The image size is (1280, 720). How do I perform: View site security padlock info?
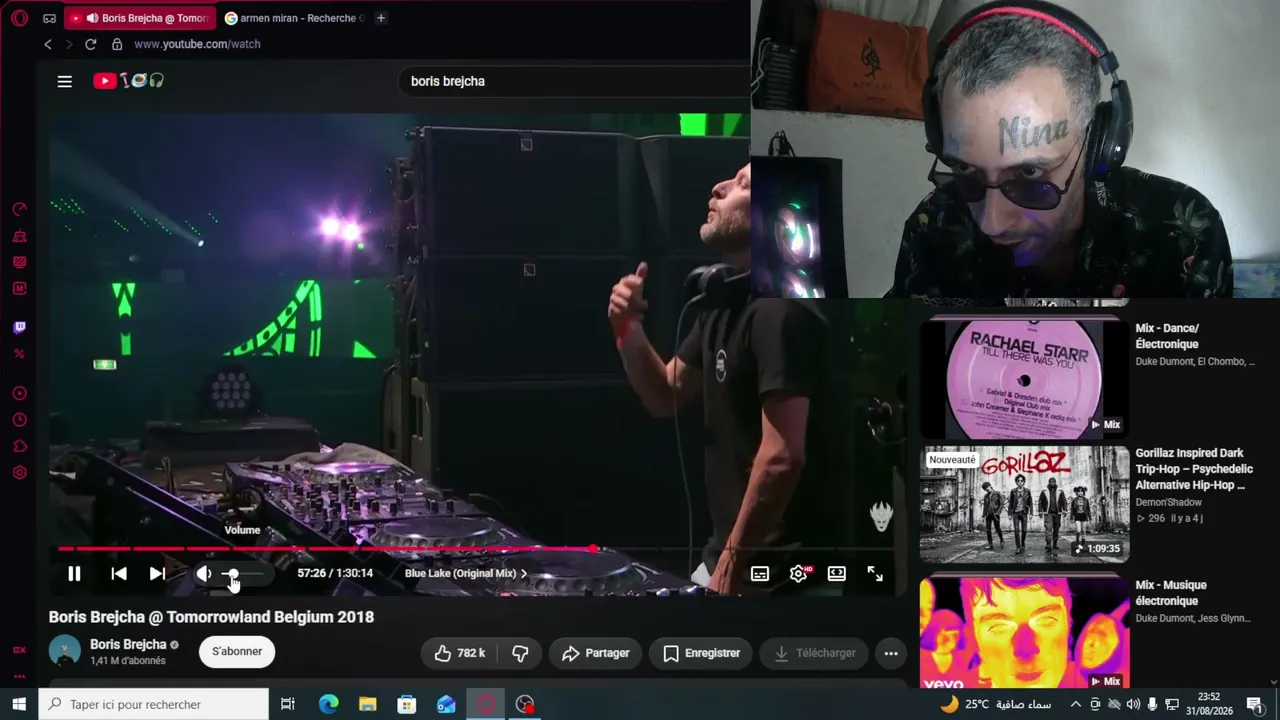tap(117, 44)
